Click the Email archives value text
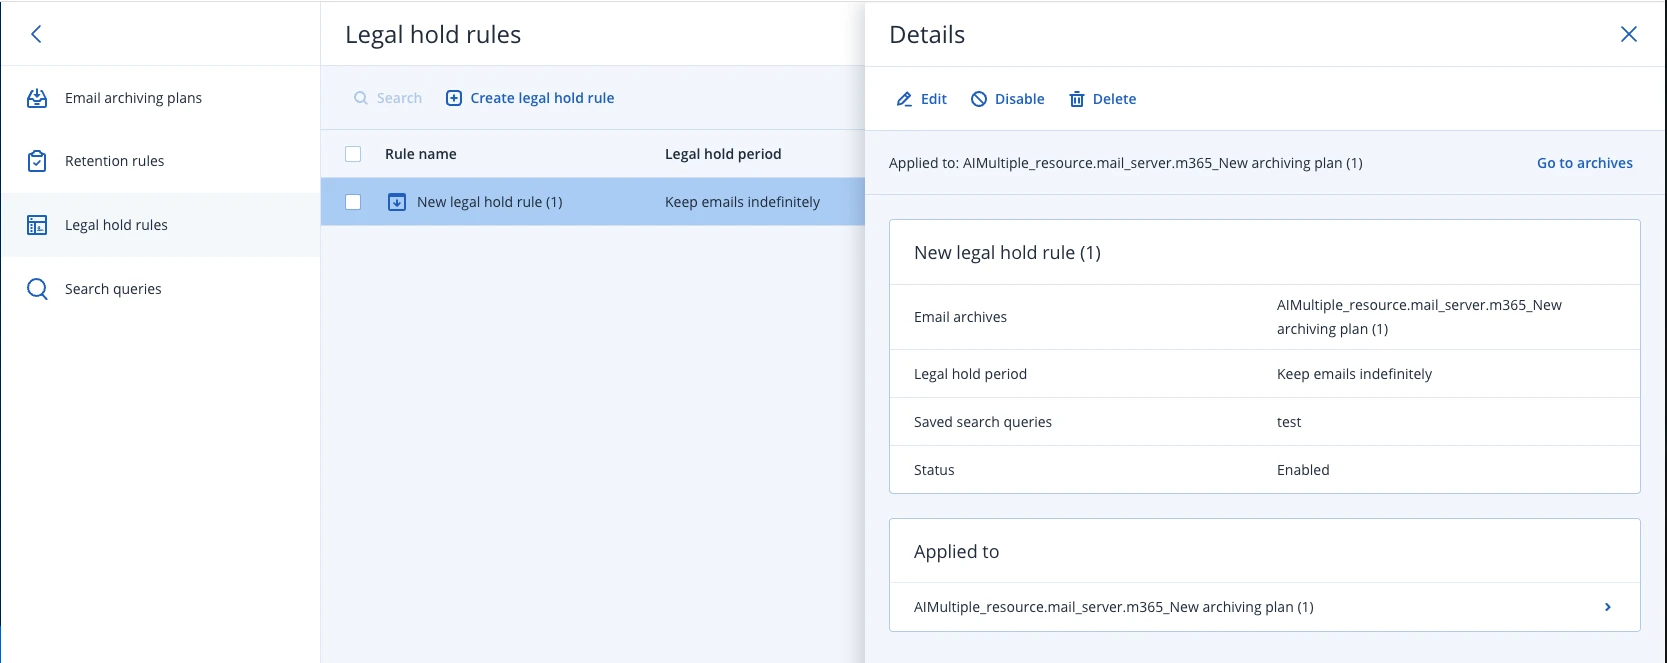 1419,317
